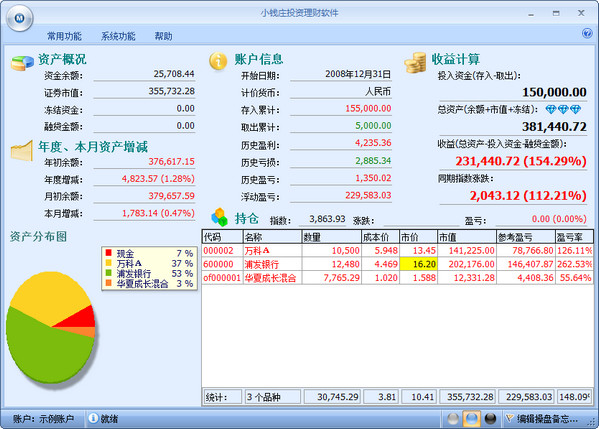This screenshot has height=429, width=599.
Task: Sort holdings by the 名称 column header
Action: pos(272,237)
